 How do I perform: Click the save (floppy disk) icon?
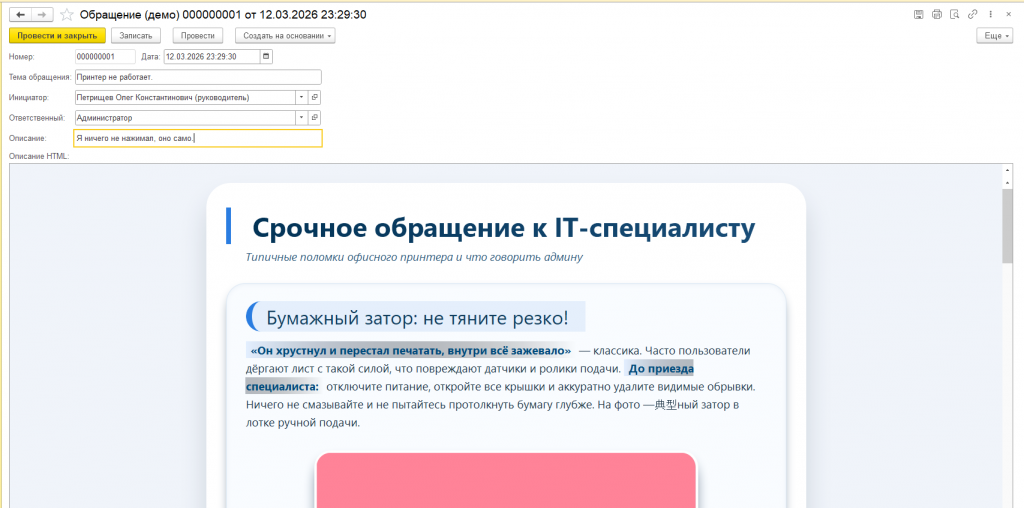[x=918, y=14]
